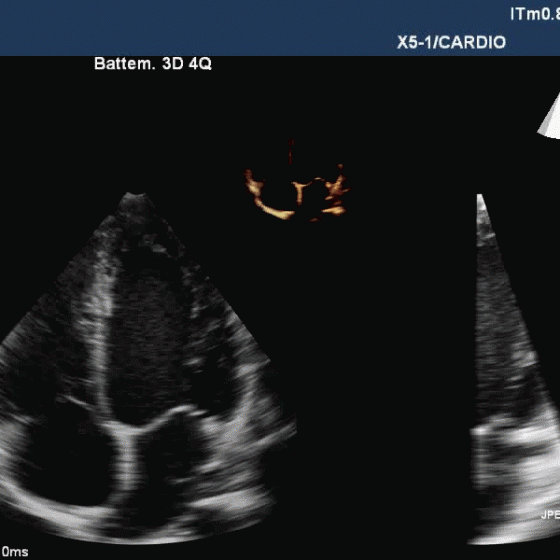Click the JPE text on right sector
This screenshot has width=560, height=560.
coord(550,515)
